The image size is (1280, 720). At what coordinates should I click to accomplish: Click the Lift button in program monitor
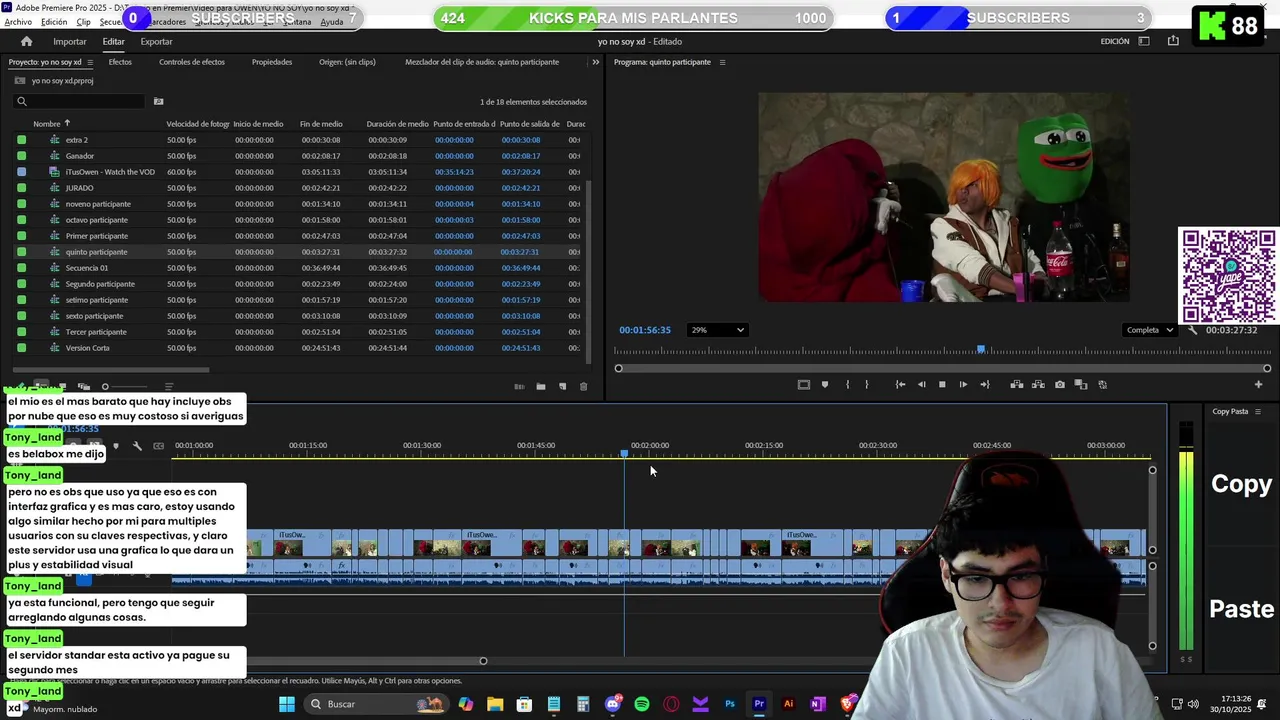[x=1017, y=385]
